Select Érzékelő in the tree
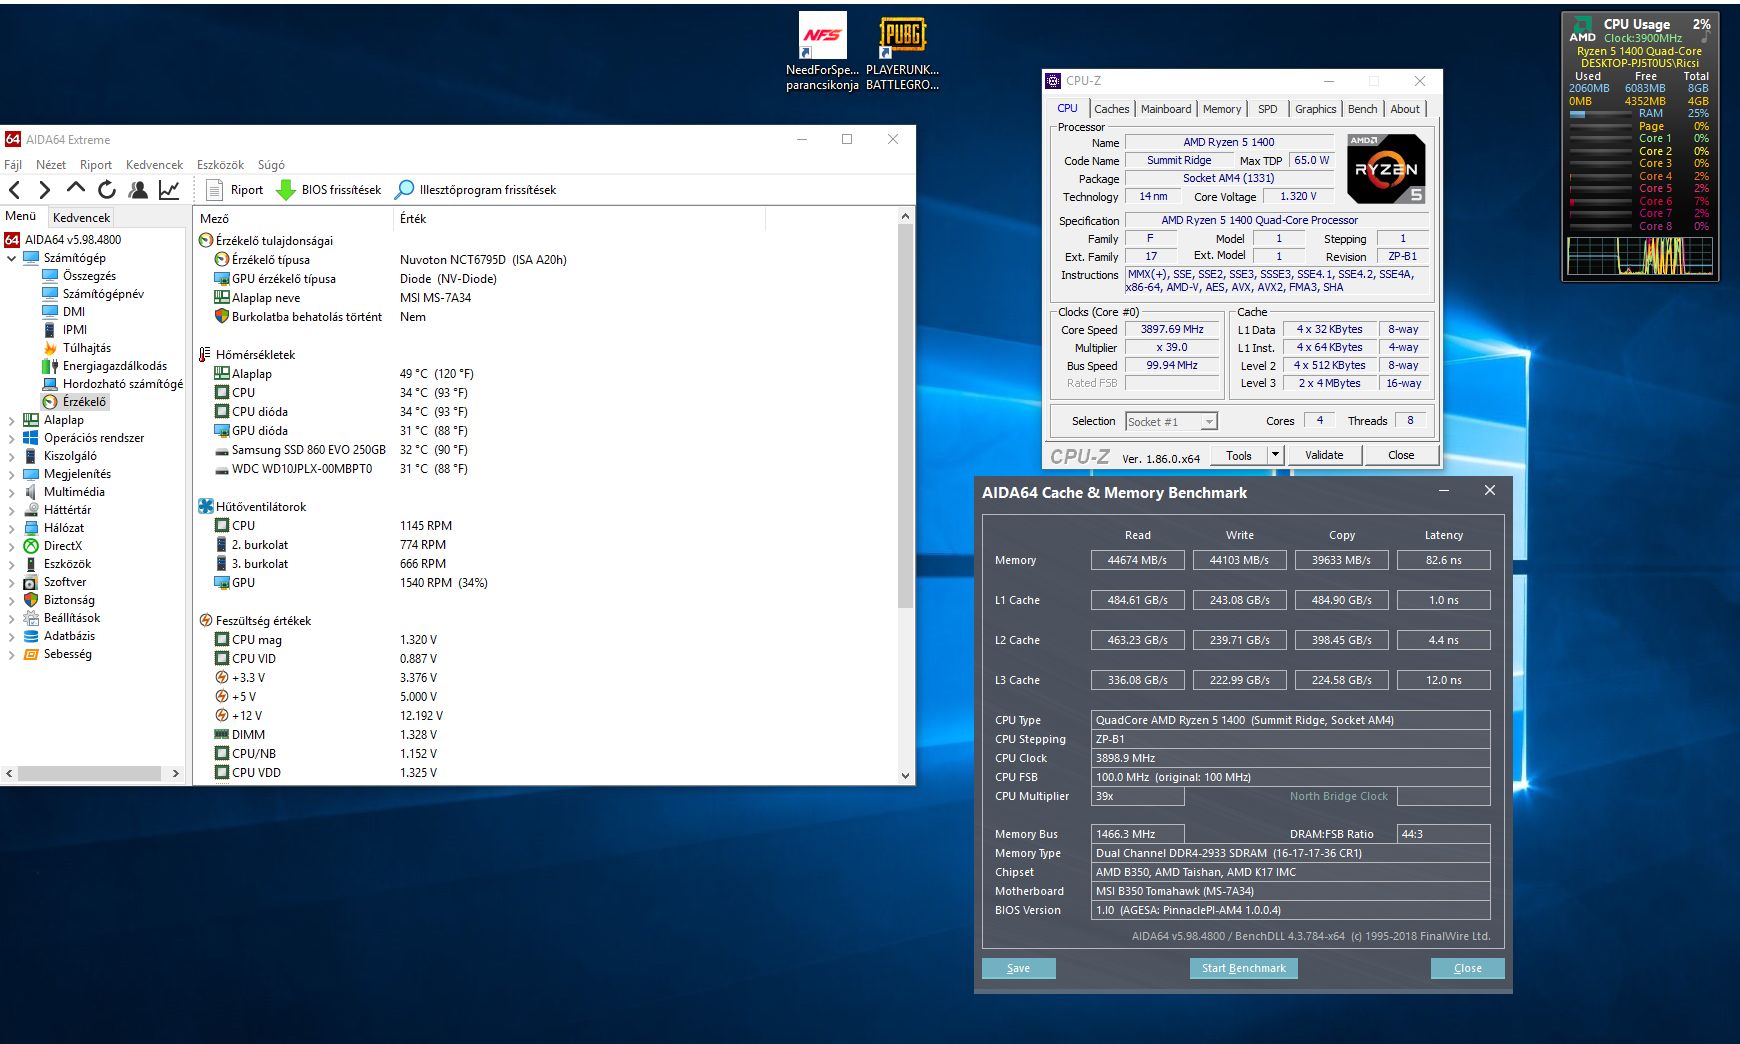This screenshot has width=1740, height=1044. point(75,402)
